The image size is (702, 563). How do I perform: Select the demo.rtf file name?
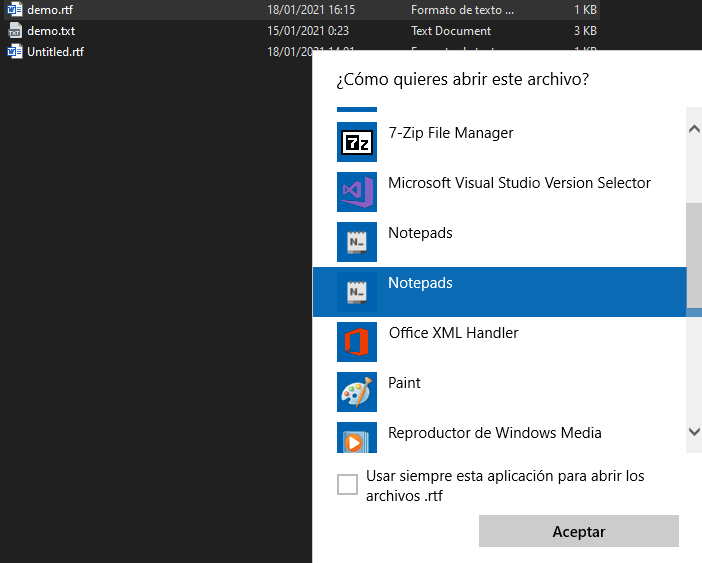(x=50, y=10)
